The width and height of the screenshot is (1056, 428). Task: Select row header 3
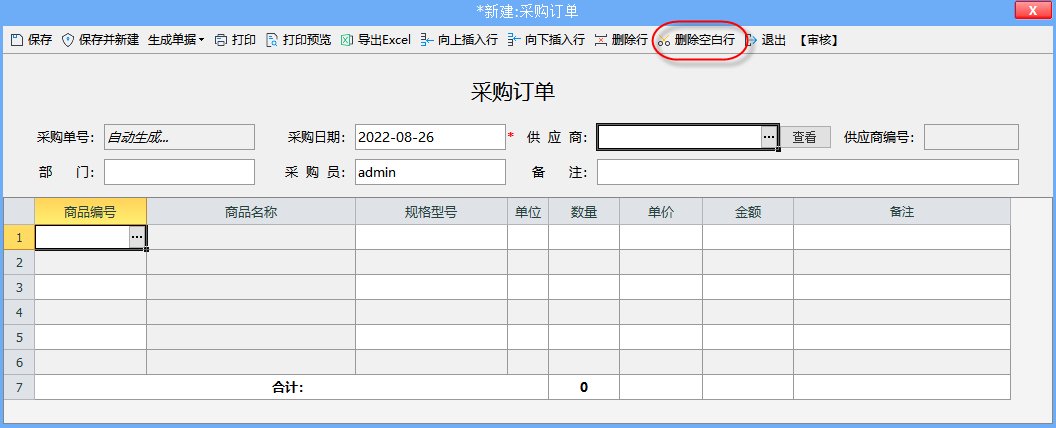20,287
